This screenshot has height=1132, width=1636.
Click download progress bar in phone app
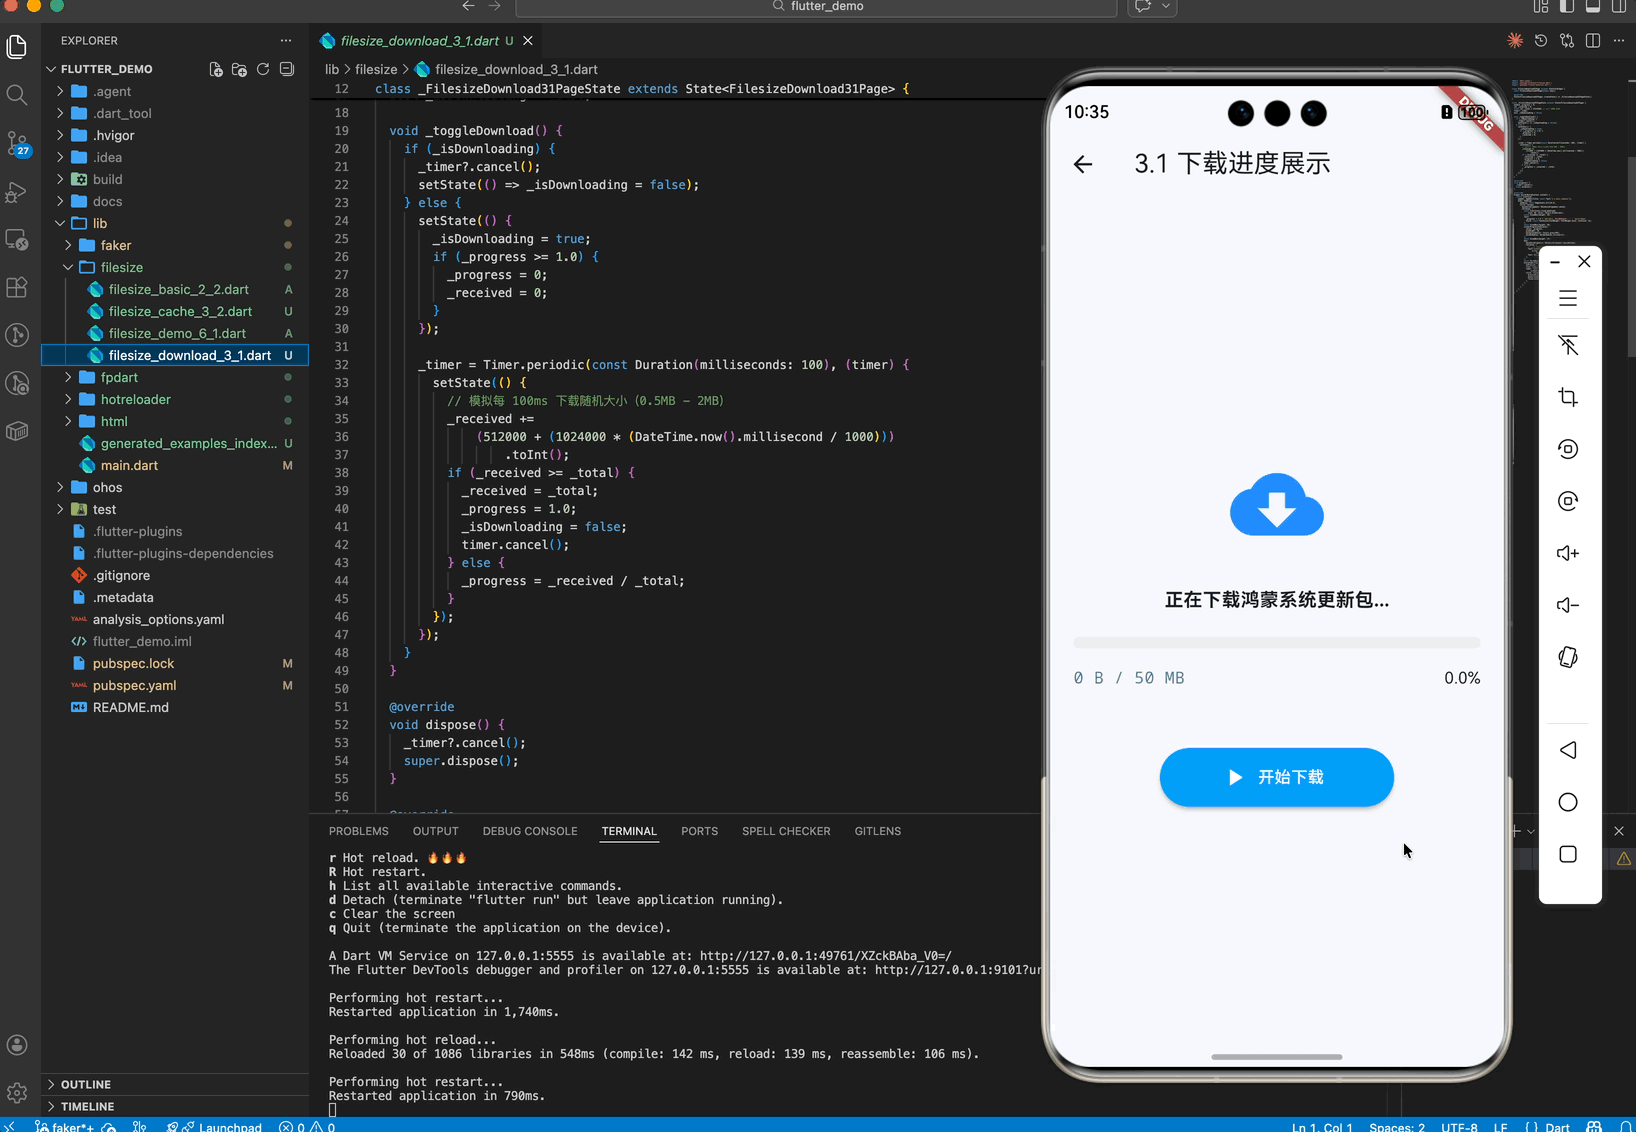(x=1276, y=642)
